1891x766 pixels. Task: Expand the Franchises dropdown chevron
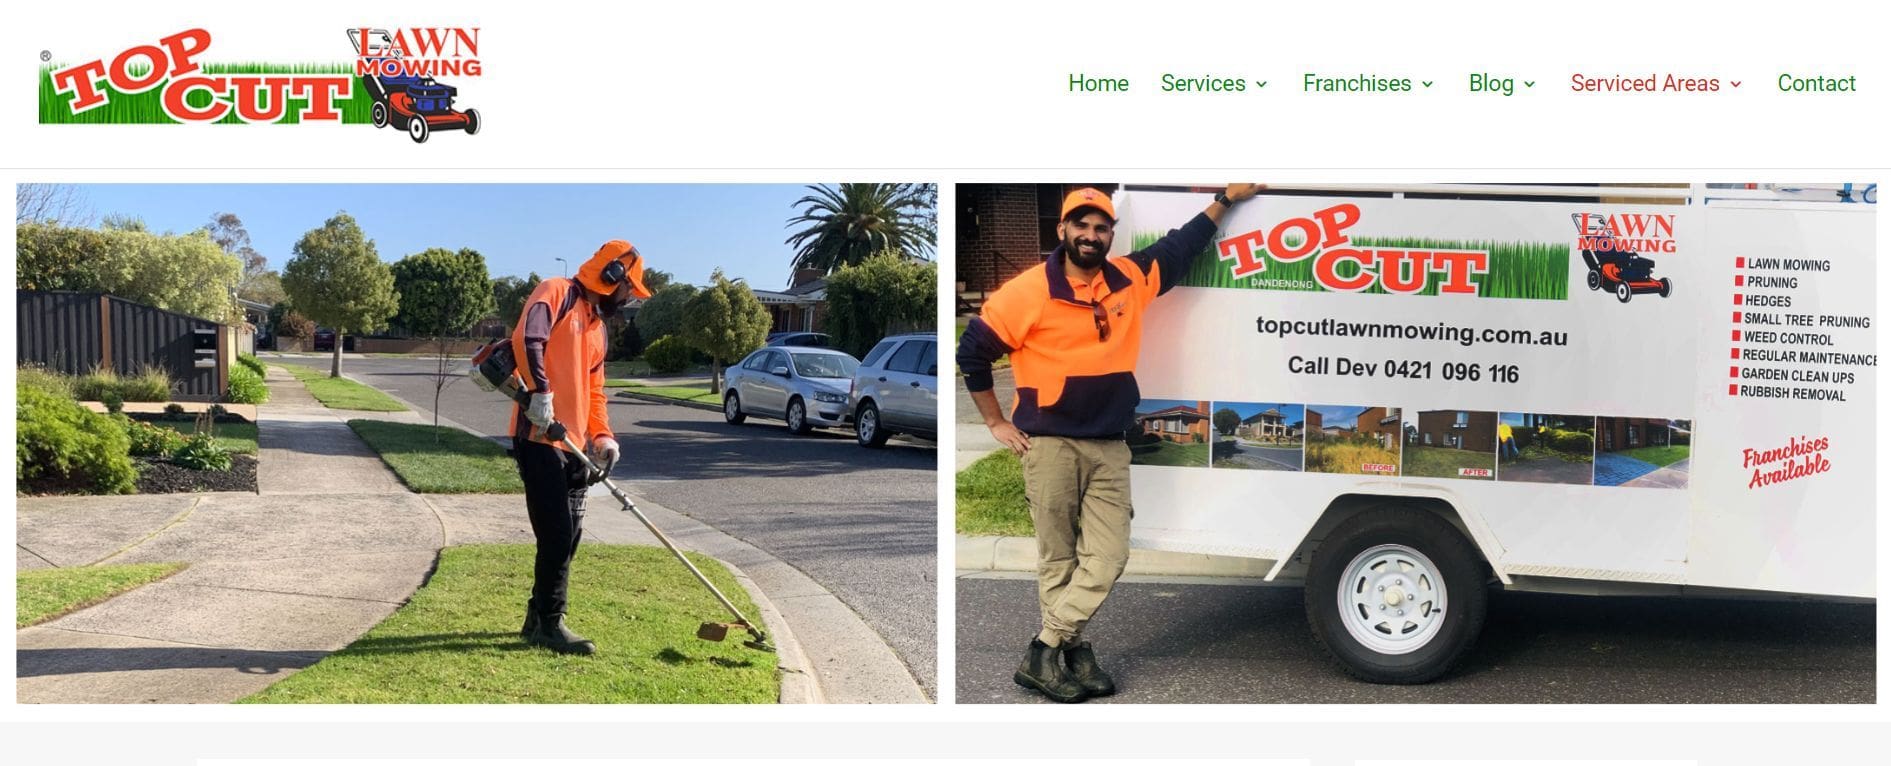(1428, 84)
